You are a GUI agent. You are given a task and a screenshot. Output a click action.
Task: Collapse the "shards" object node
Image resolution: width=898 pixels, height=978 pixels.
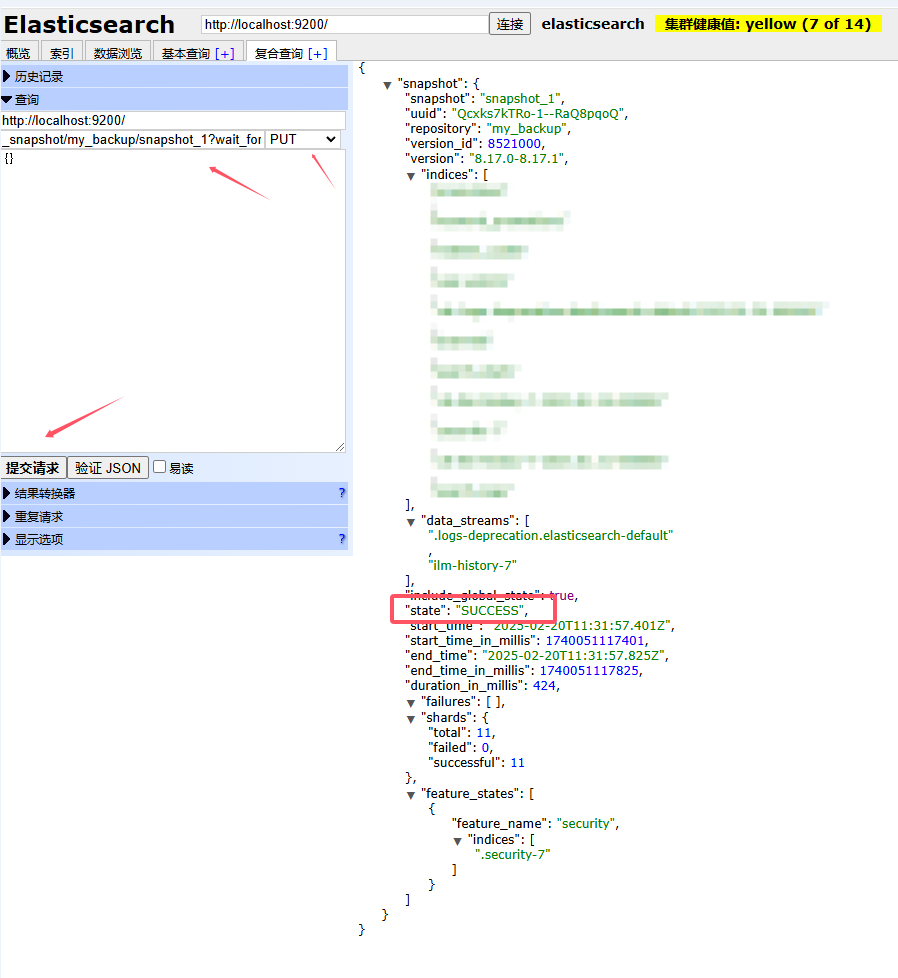coord(410,719)
